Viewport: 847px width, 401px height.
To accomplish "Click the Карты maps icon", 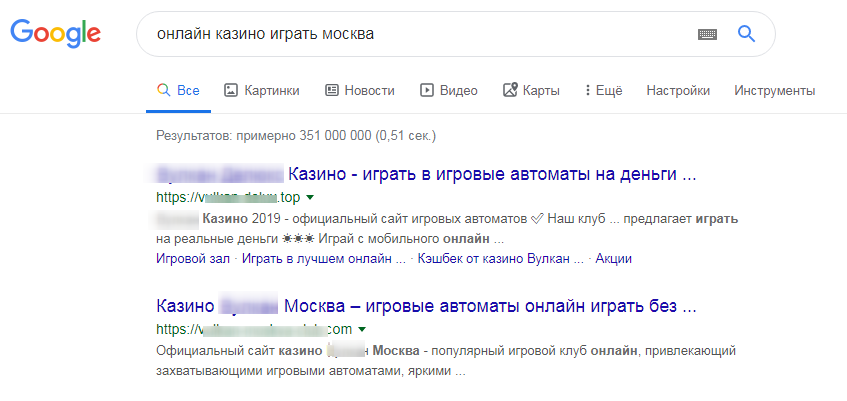I will 509,90.
